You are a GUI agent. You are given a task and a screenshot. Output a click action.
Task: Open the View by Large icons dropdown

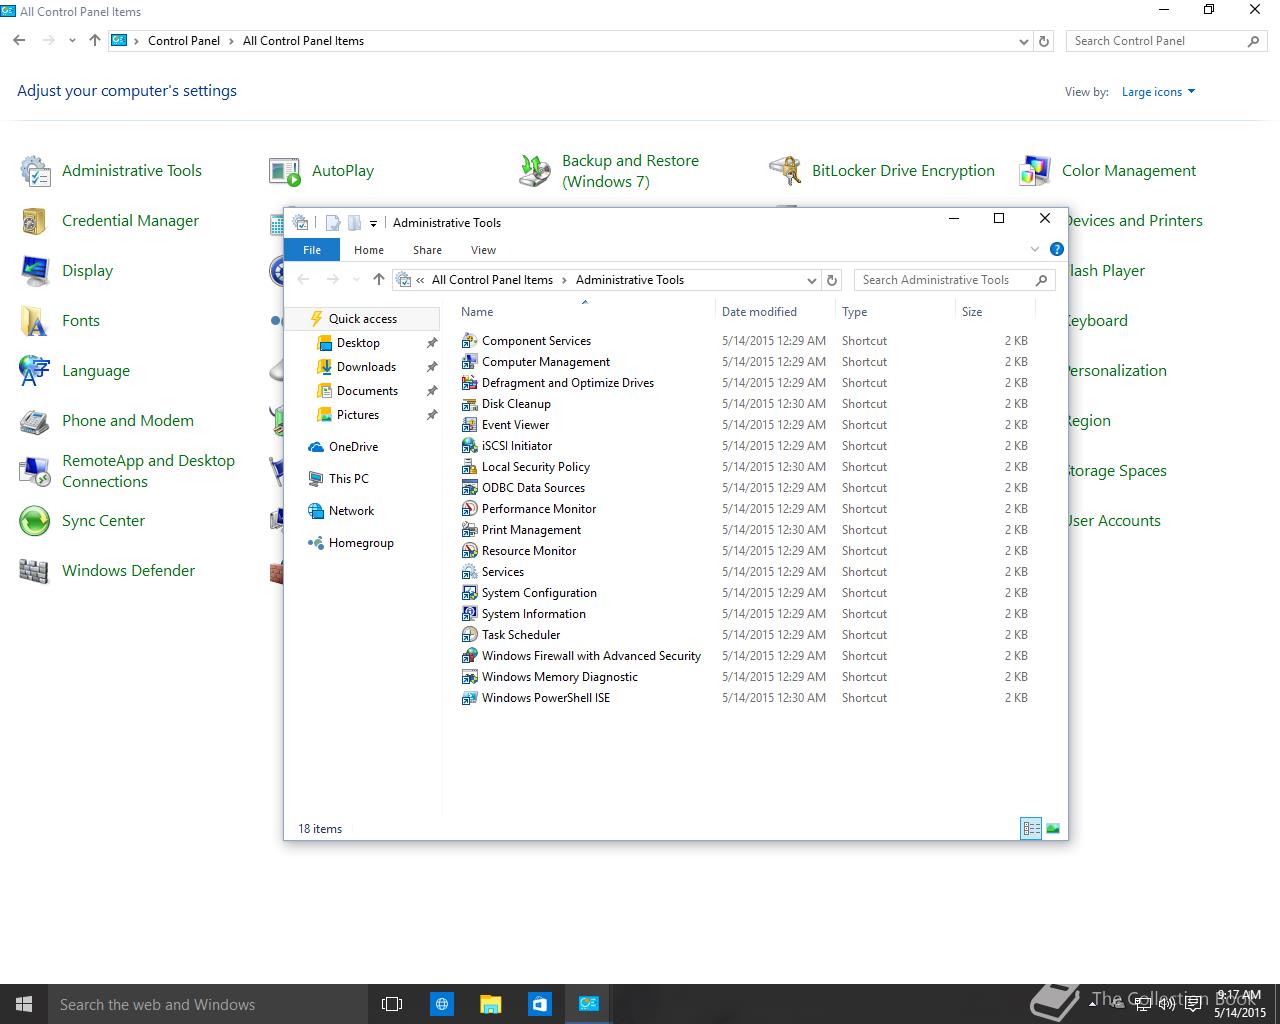pyautogui.click(x=1158, y=92)
